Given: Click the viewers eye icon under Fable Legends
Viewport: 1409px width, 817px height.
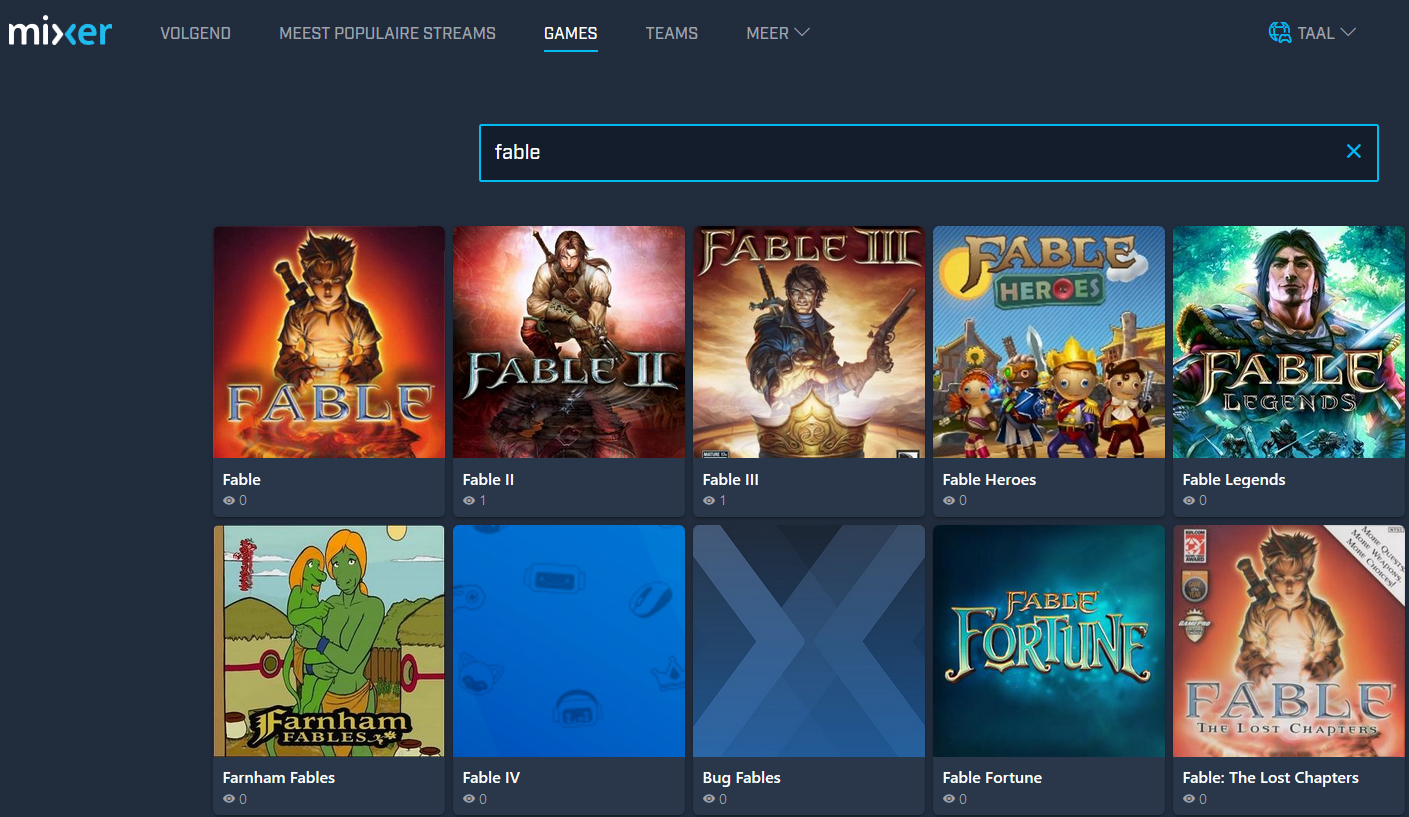Looking at the screenshot, I should pos(1189,500).
